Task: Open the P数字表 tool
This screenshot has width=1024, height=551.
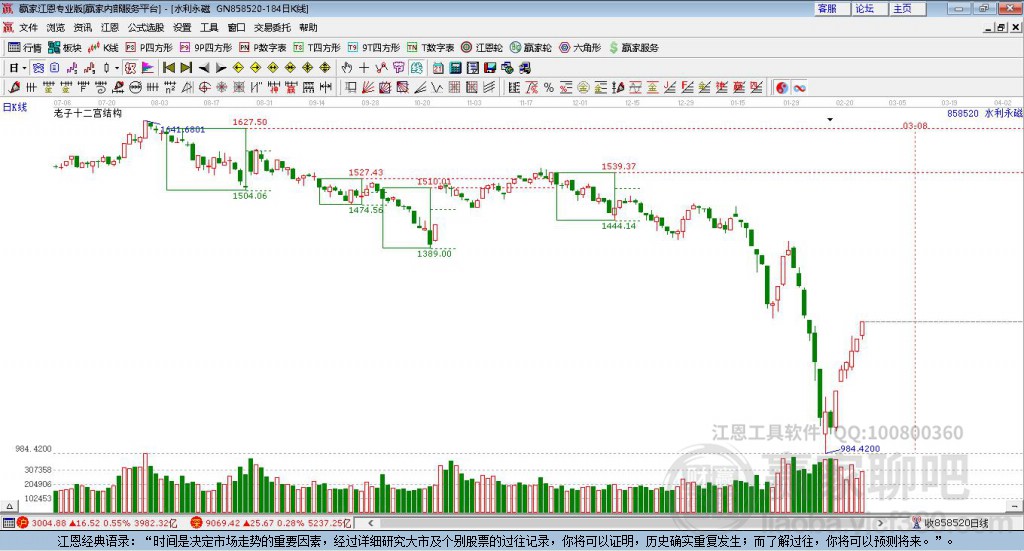Action: click(263, 48)
